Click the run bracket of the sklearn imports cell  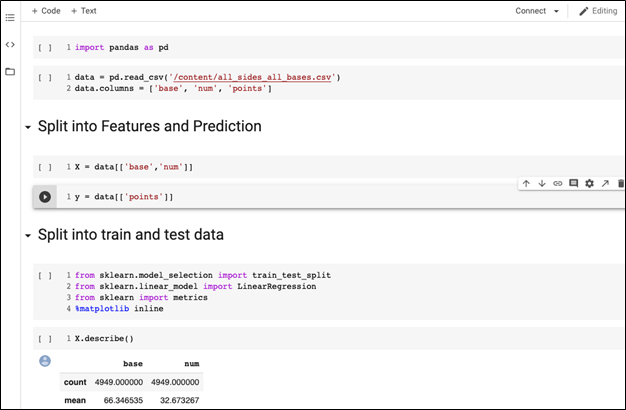pos(45,275)
